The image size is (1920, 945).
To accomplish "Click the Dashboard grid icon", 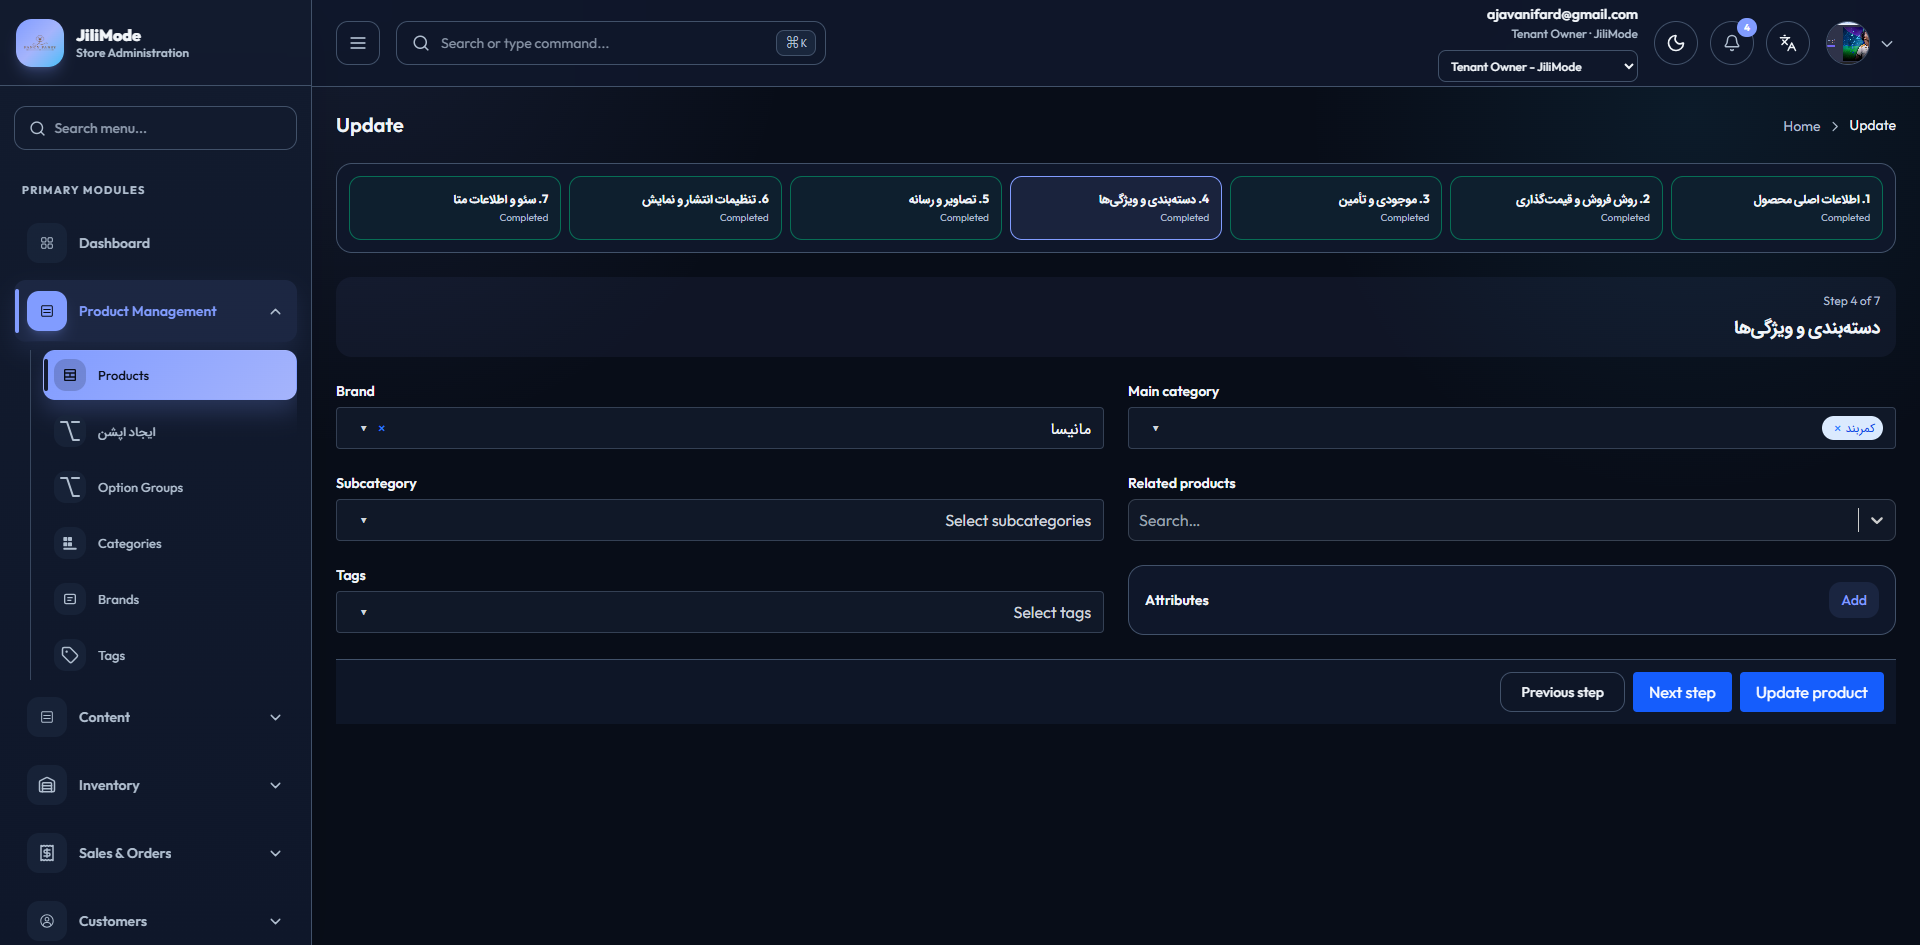I will (47, 243).
